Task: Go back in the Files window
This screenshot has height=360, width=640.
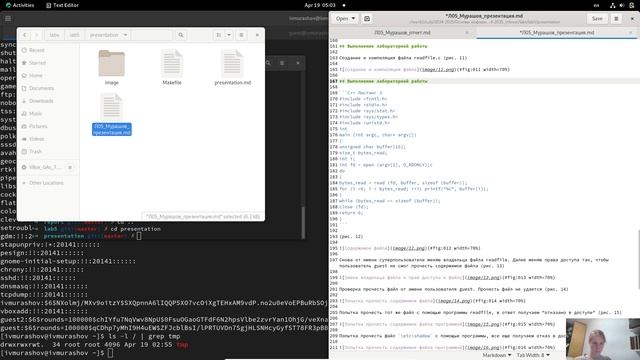Action: point(25,35)
